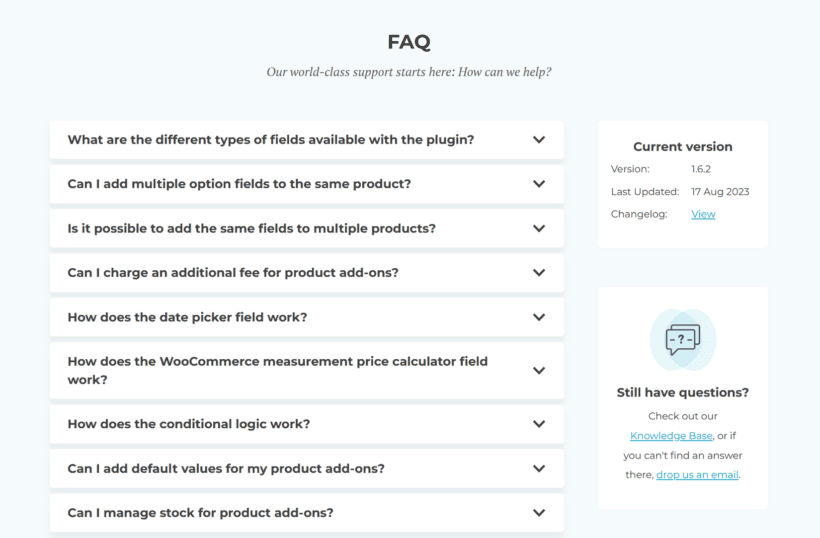Viewport: 820px width, 538px height.
Task: Click the FAQ heading
Action: (409, 42)
